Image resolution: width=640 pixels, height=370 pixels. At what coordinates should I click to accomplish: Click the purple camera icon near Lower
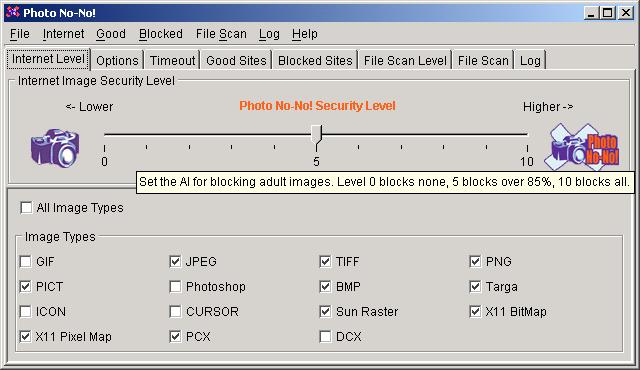(55, 148)
